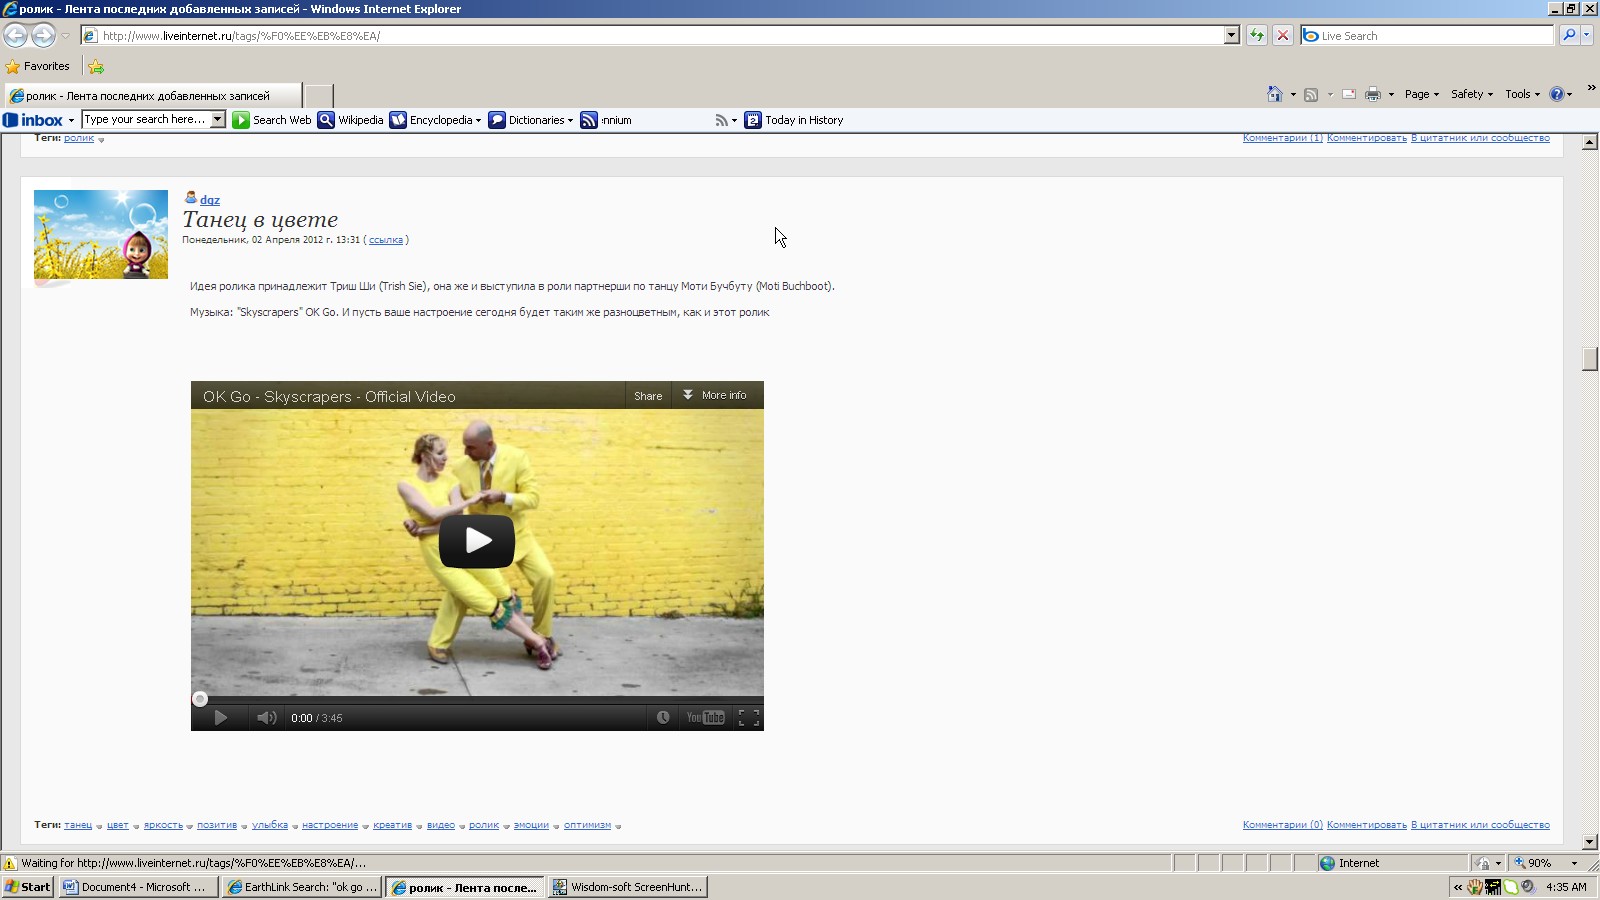Click the dqz user avatar icon

pyautogui.click(x=191, y=198)
